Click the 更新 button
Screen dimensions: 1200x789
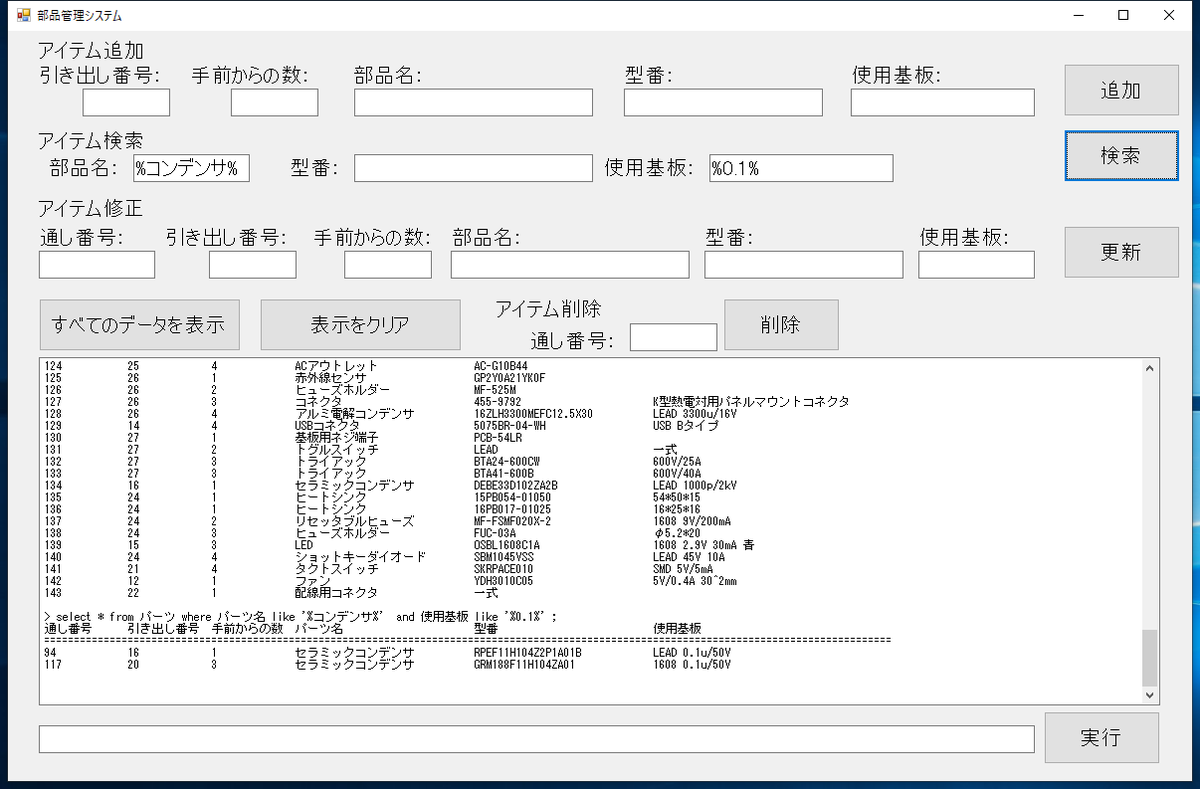pos(1121,252)
